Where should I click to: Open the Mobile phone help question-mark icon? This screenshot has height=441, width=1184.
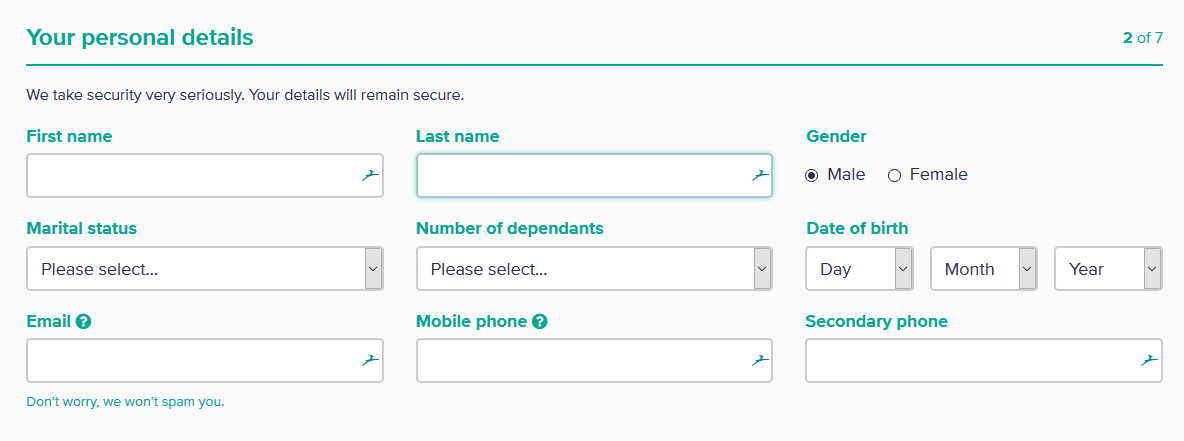click(x=540, y=322)
